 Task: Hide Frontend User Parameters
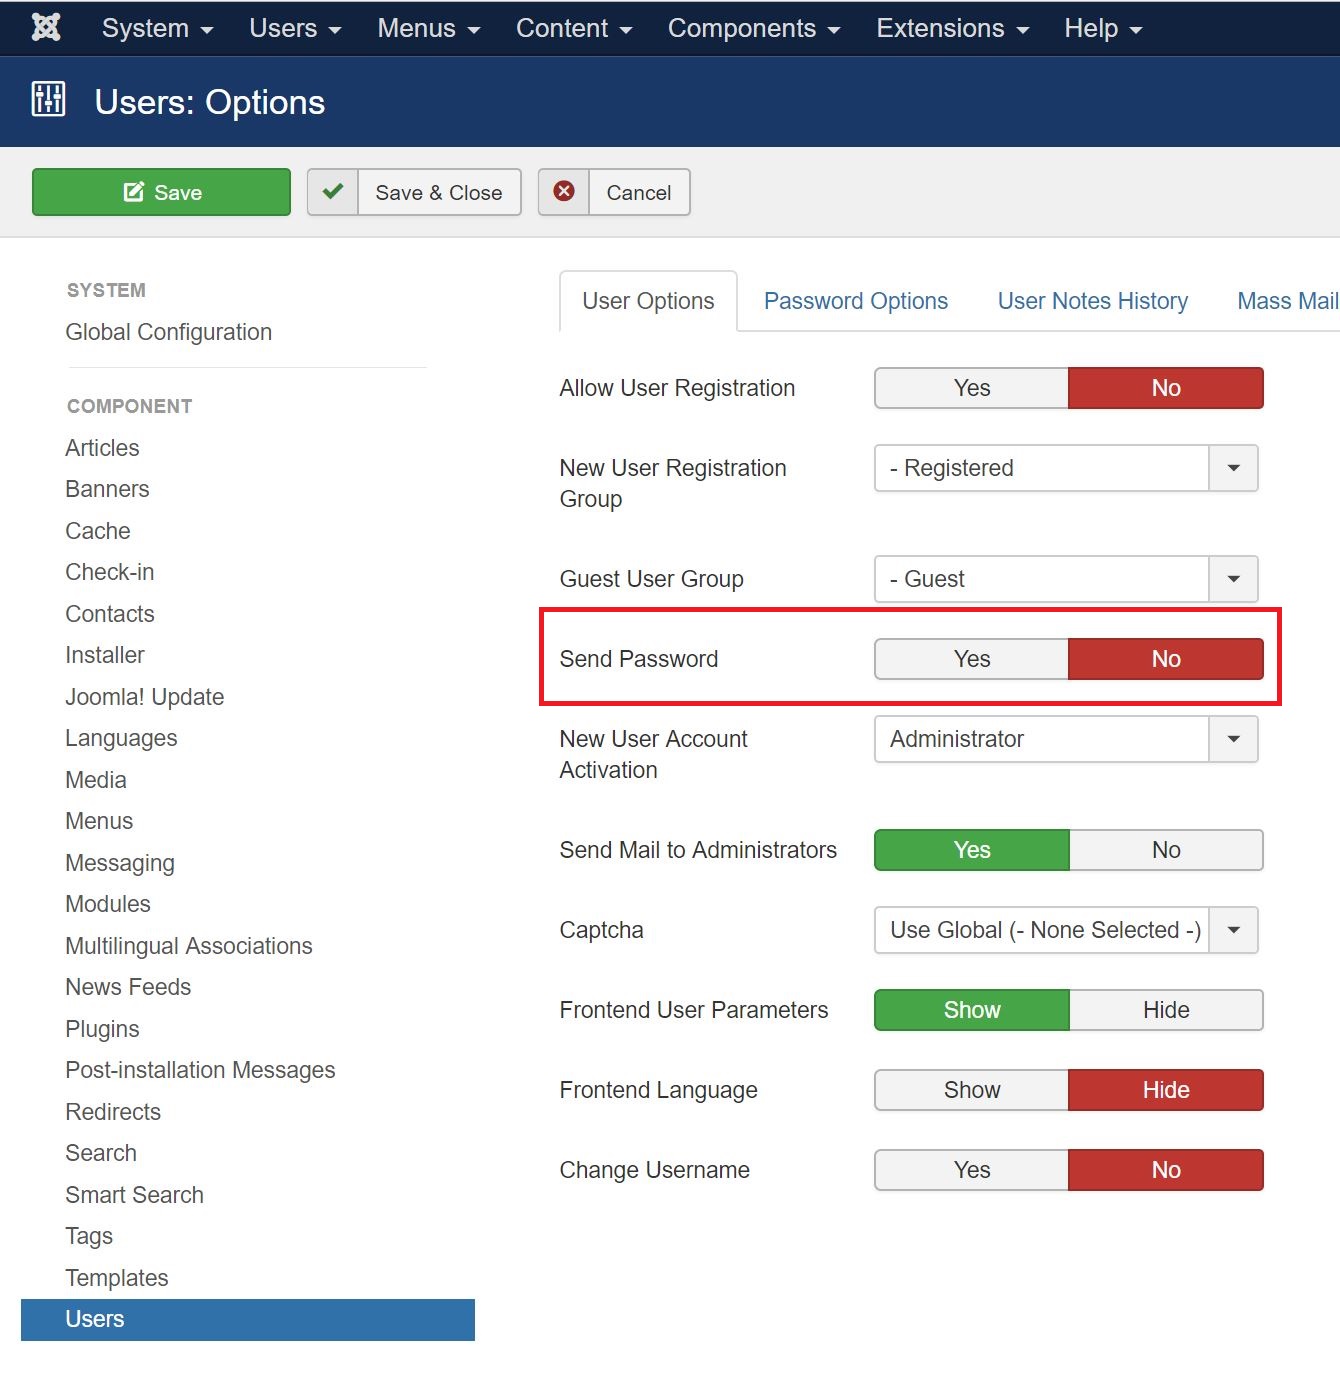1165,1010
